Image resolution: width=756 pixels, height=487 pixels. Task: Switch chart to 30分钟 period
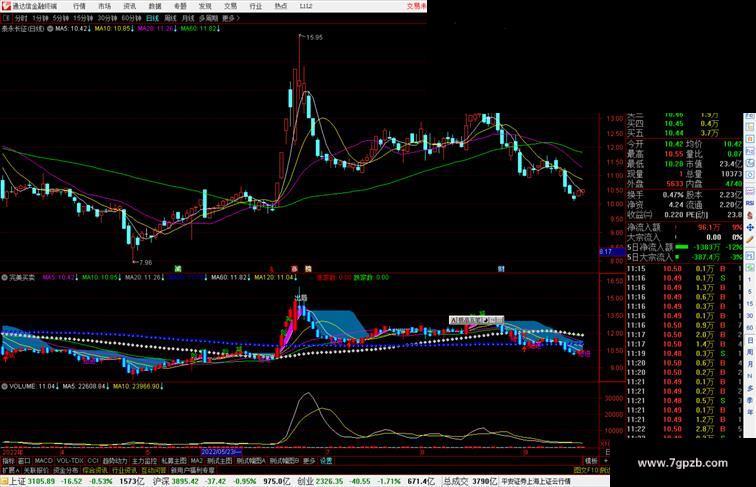[107, 18]
